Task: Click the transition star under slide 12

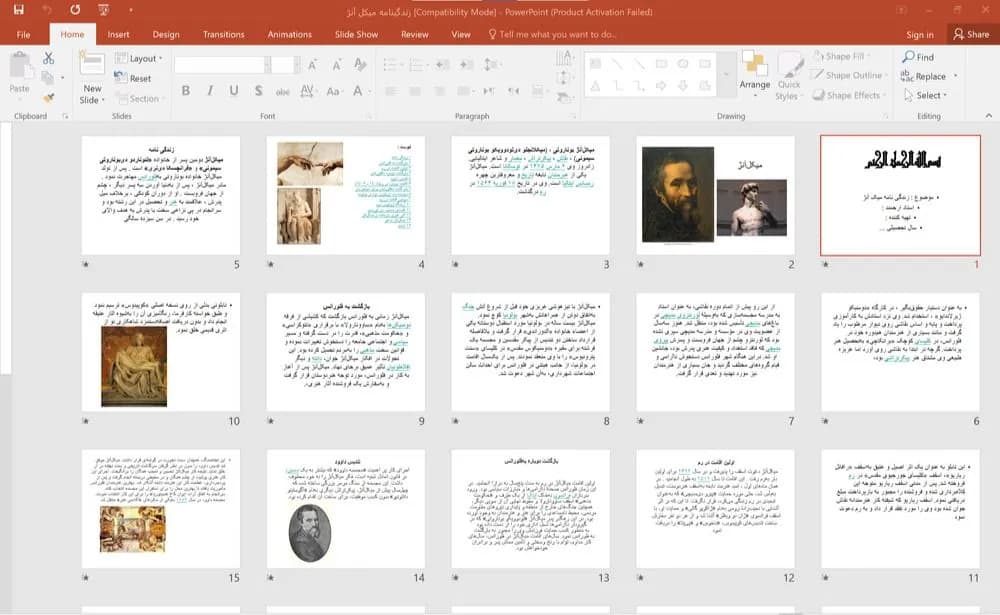Action: coord(640,577)
